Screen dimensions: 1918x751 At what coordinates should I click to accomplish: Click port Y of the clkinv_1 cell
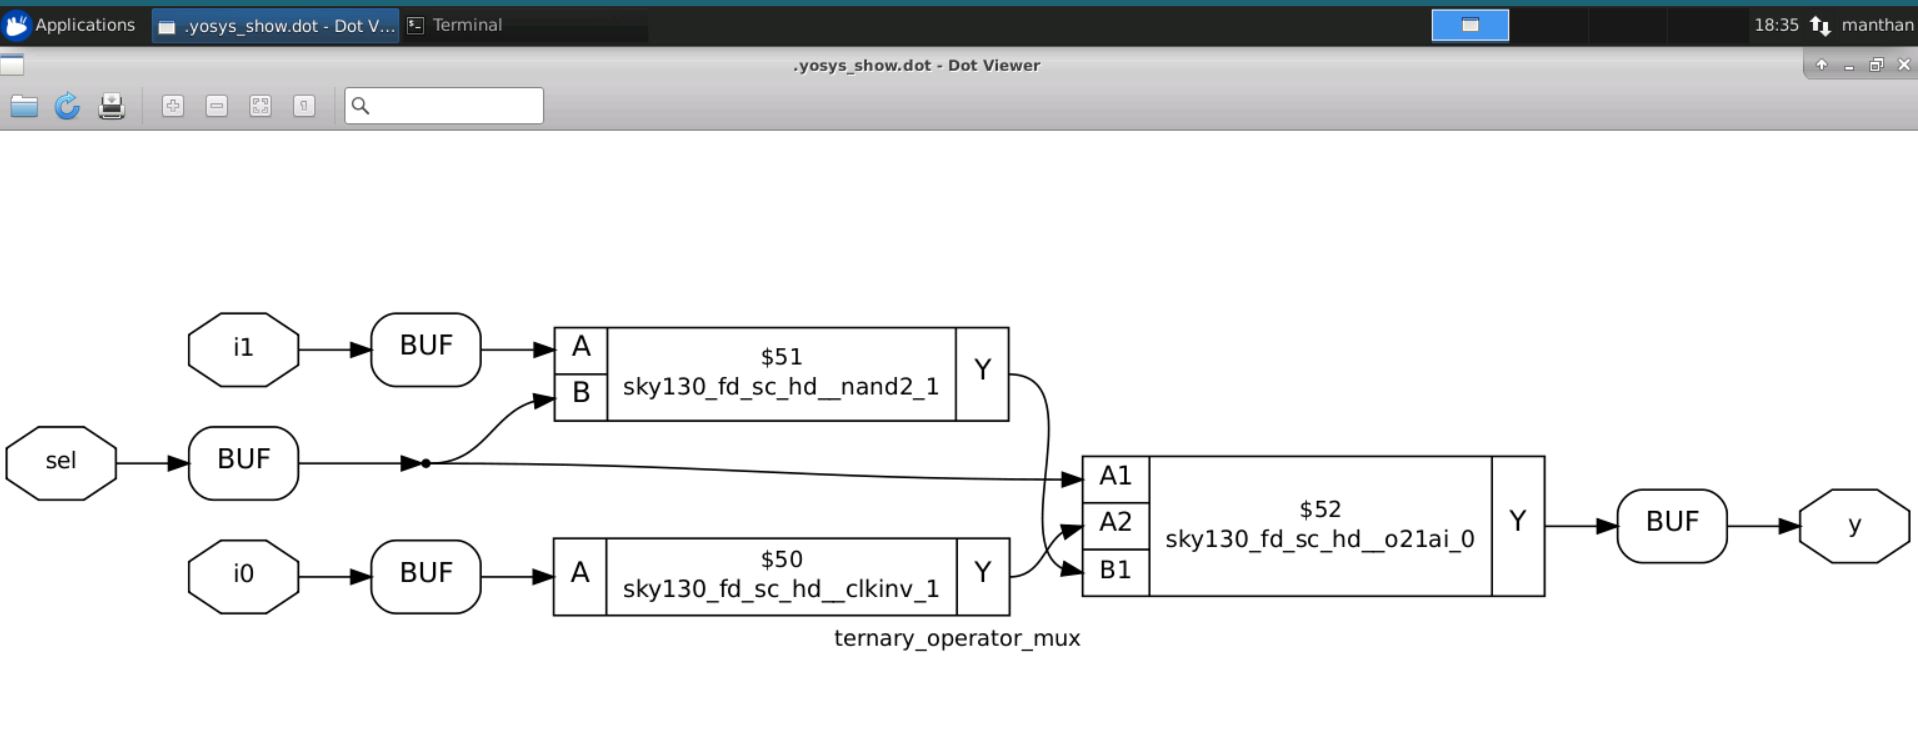click(x=983, y=576)
